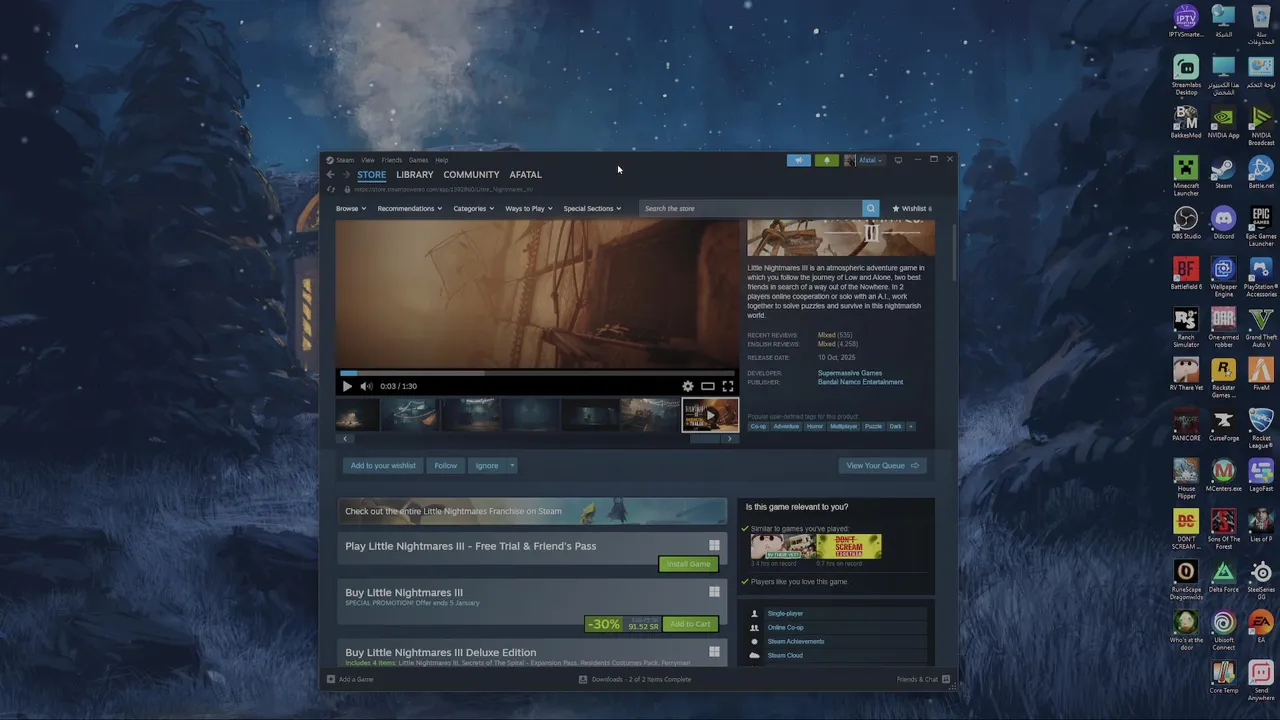Open Epic Games Launcher desktop icon
The image size is (1280, 720).
1261,225
